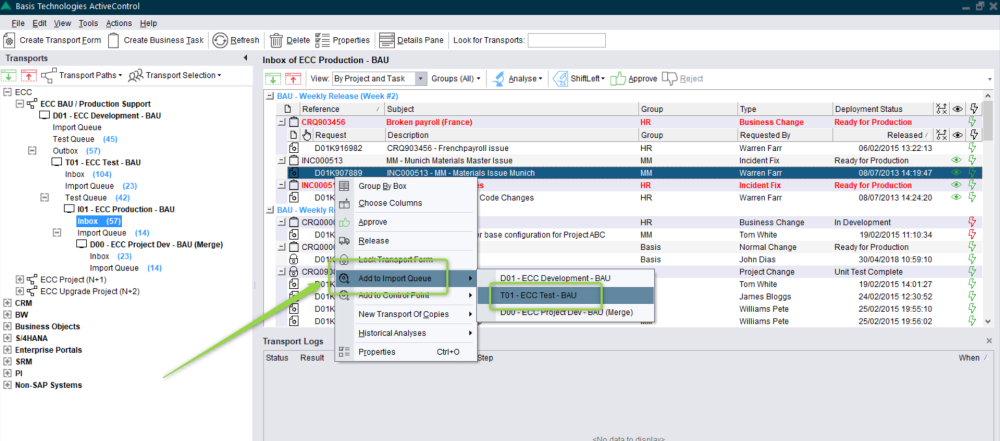Select D00 - ECC Project Dev - BAU (Merge)

156,244
